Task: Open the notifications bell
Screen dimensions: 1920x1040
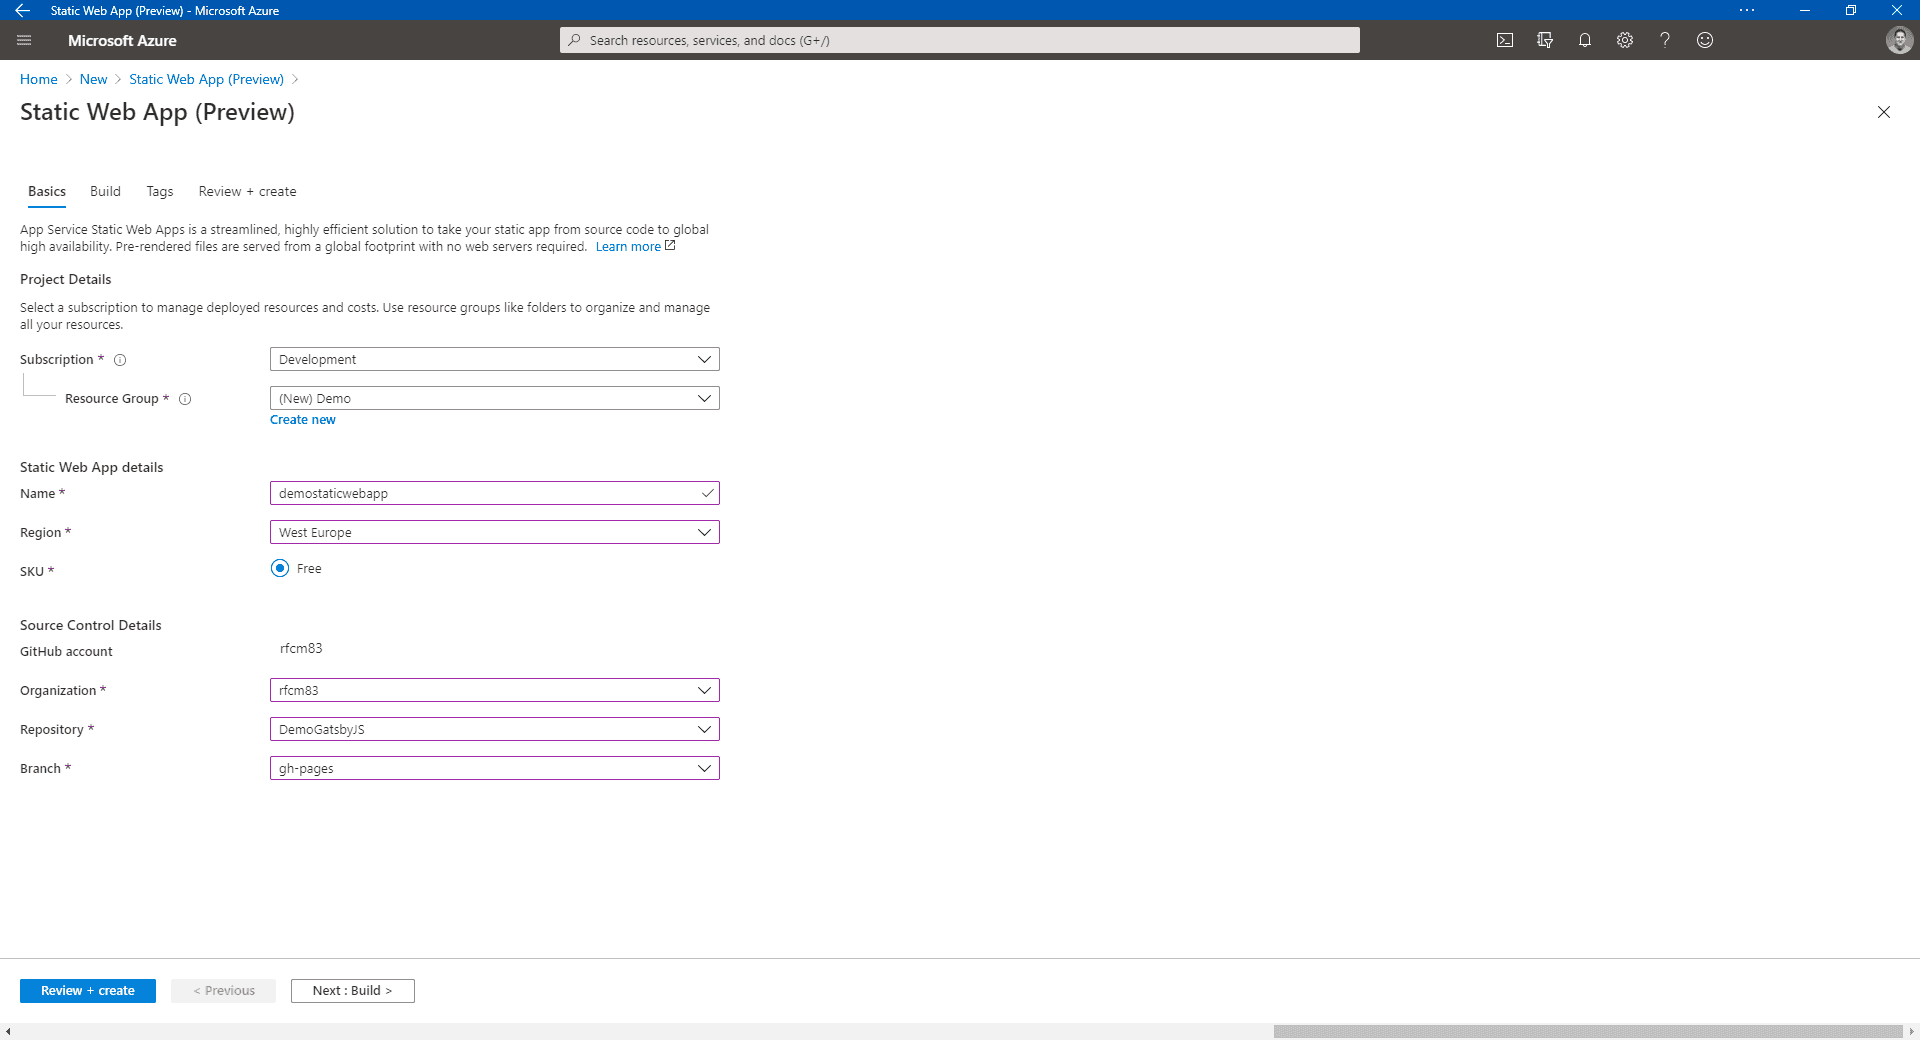Action: [1585, 40]
